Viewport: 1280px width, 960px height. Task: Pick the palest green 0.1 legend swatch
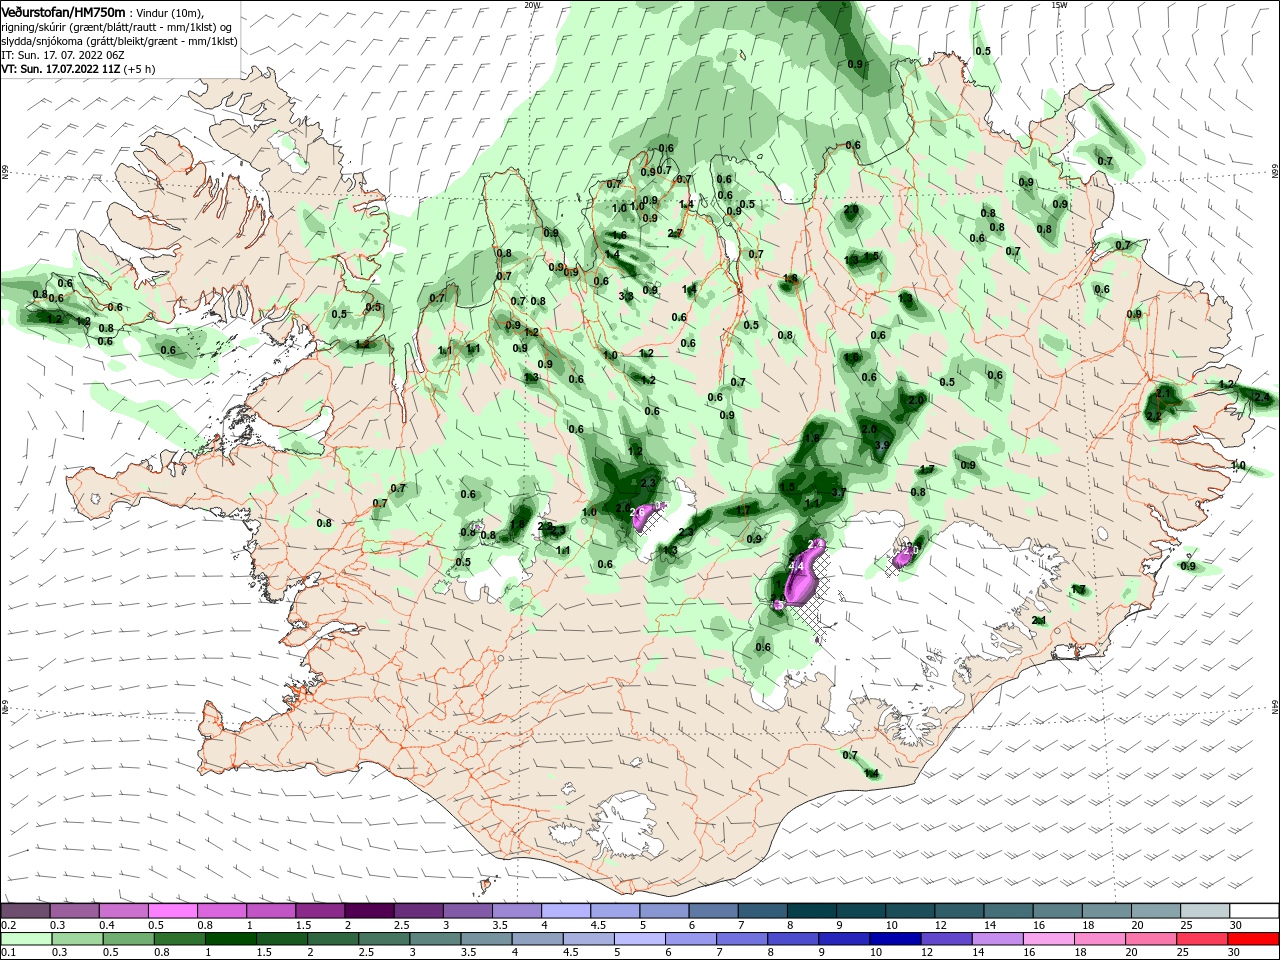(26, 941)
